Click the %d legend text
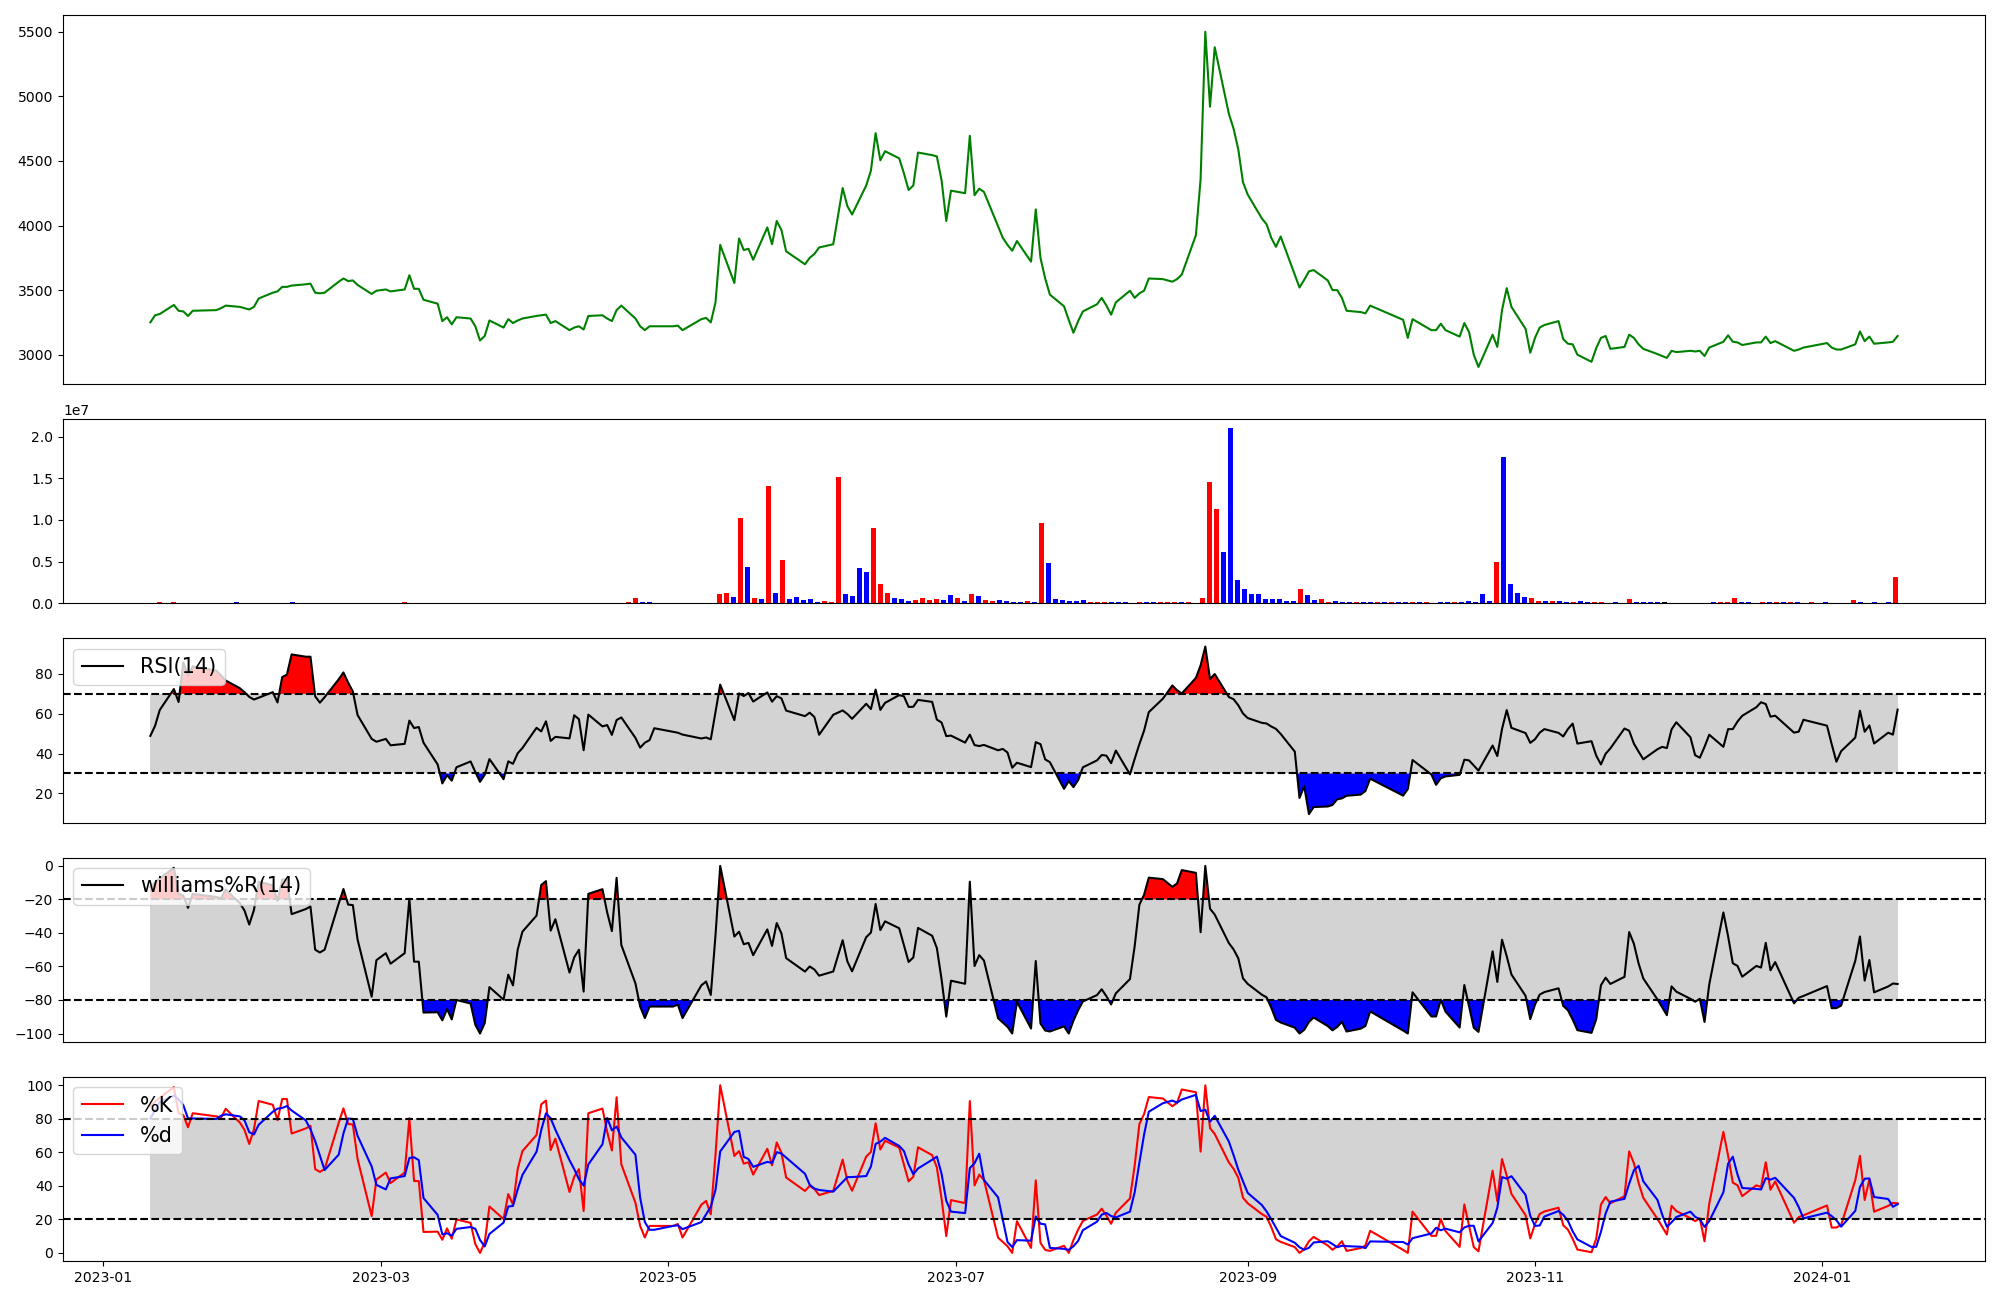2000x1300 pixels. (155, 1135)
